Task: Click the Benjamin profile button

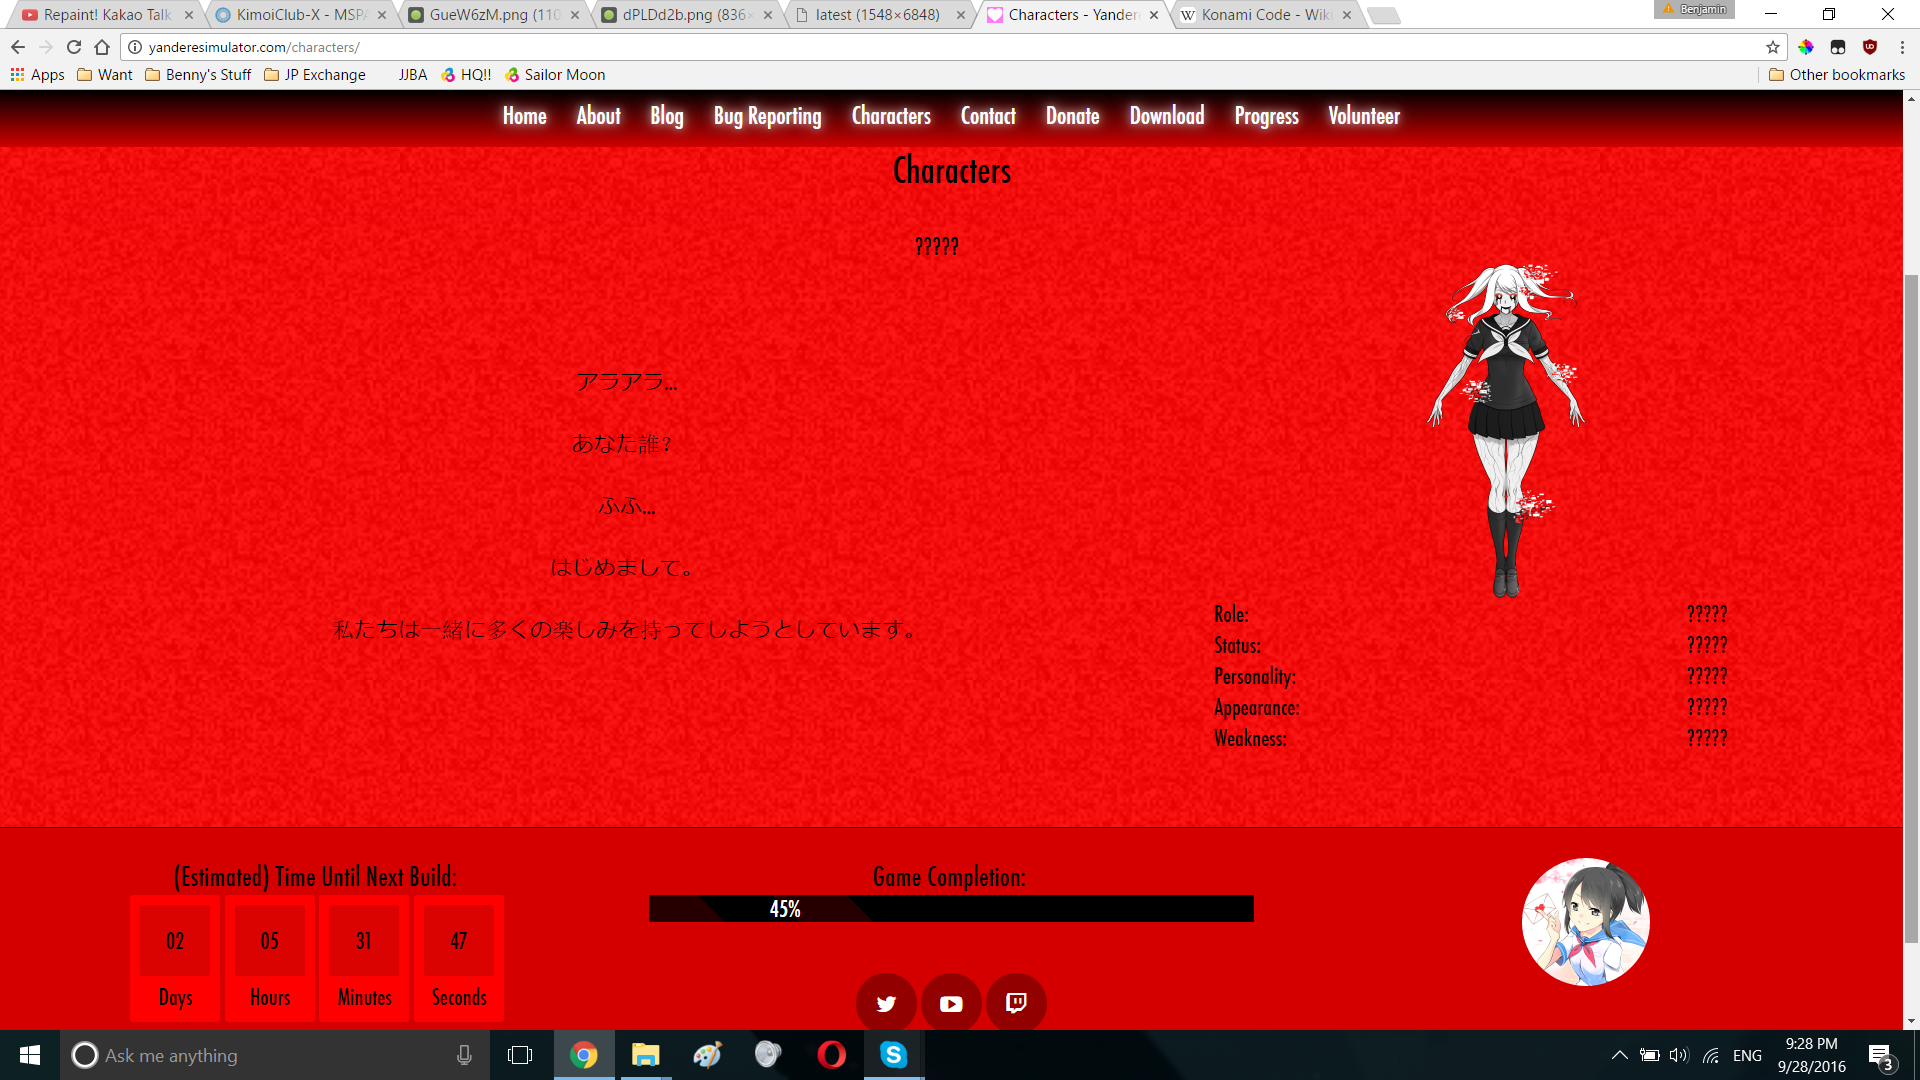Action: pyautogui.click(x=1694, y=9)
